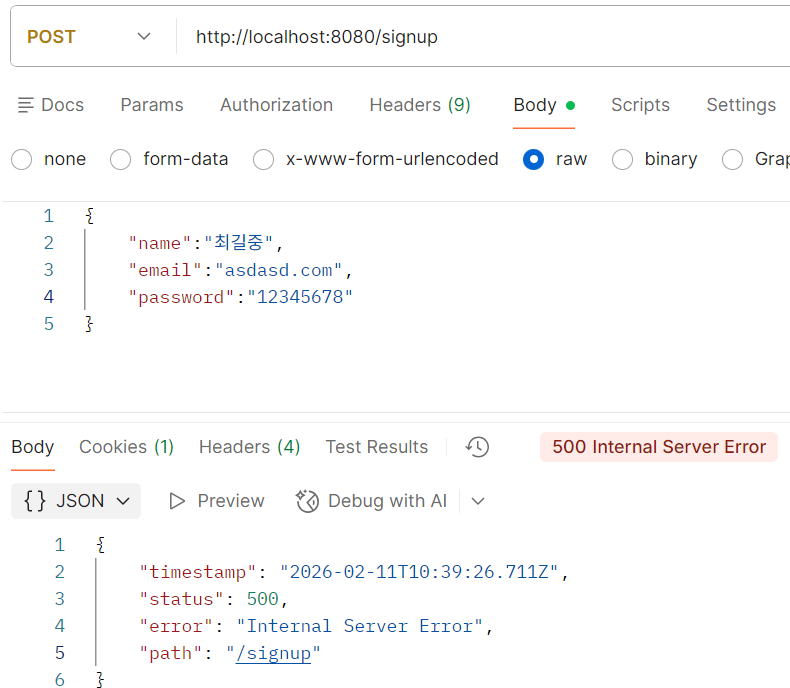
Task: Click the "error" key in response
Action: 176,626
